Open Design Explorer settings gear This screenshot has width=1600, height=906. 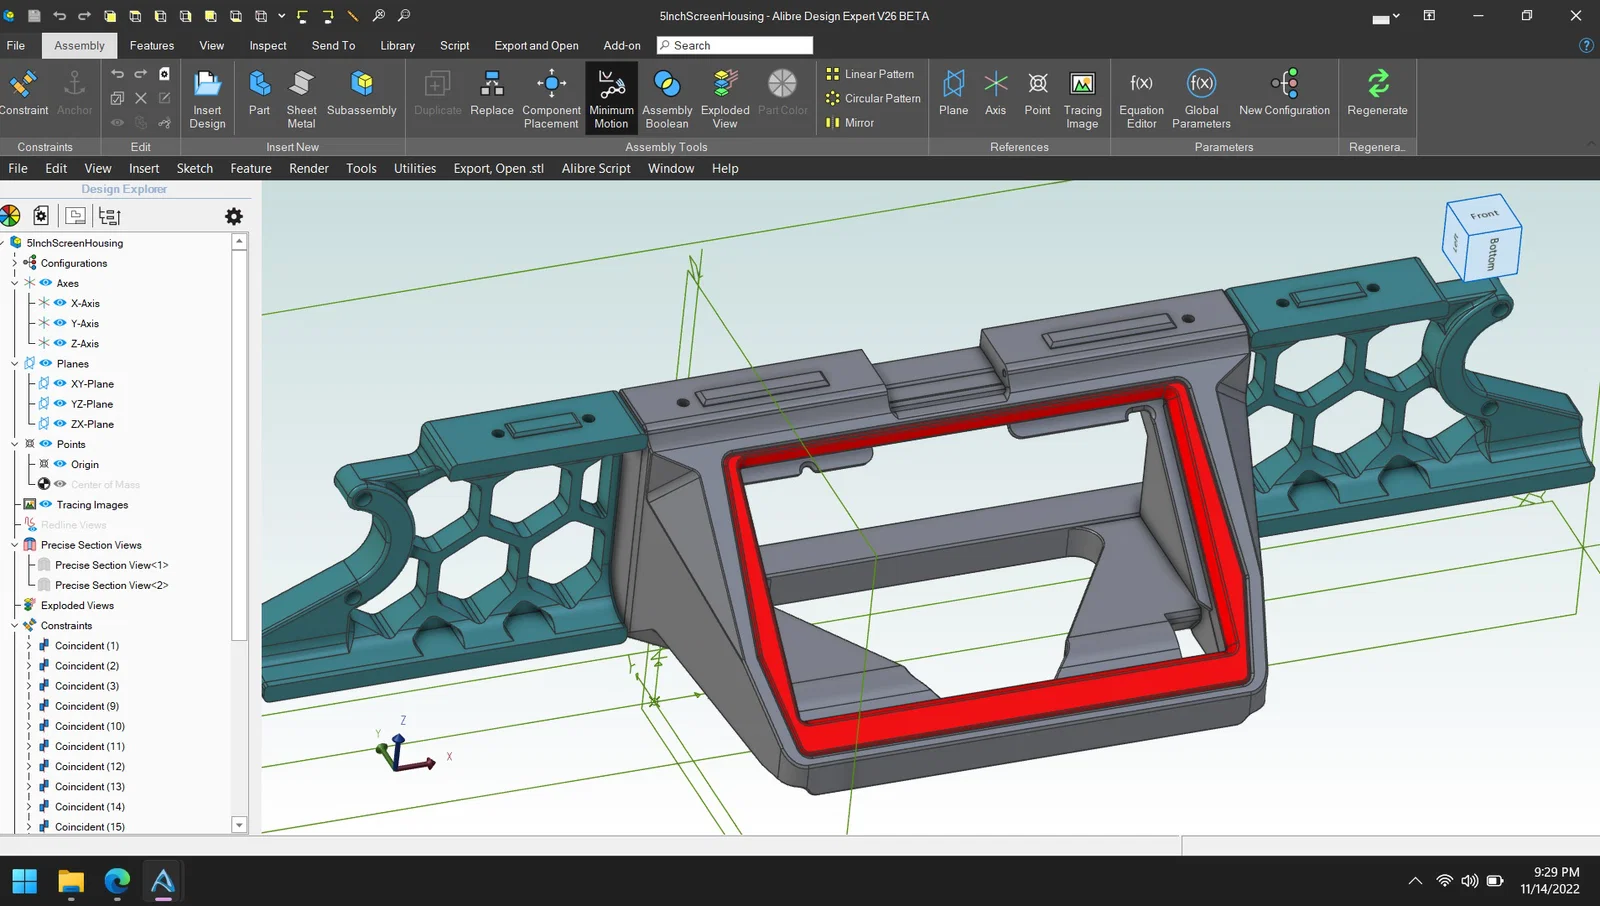pyautogui.click(x=234, y=216)
